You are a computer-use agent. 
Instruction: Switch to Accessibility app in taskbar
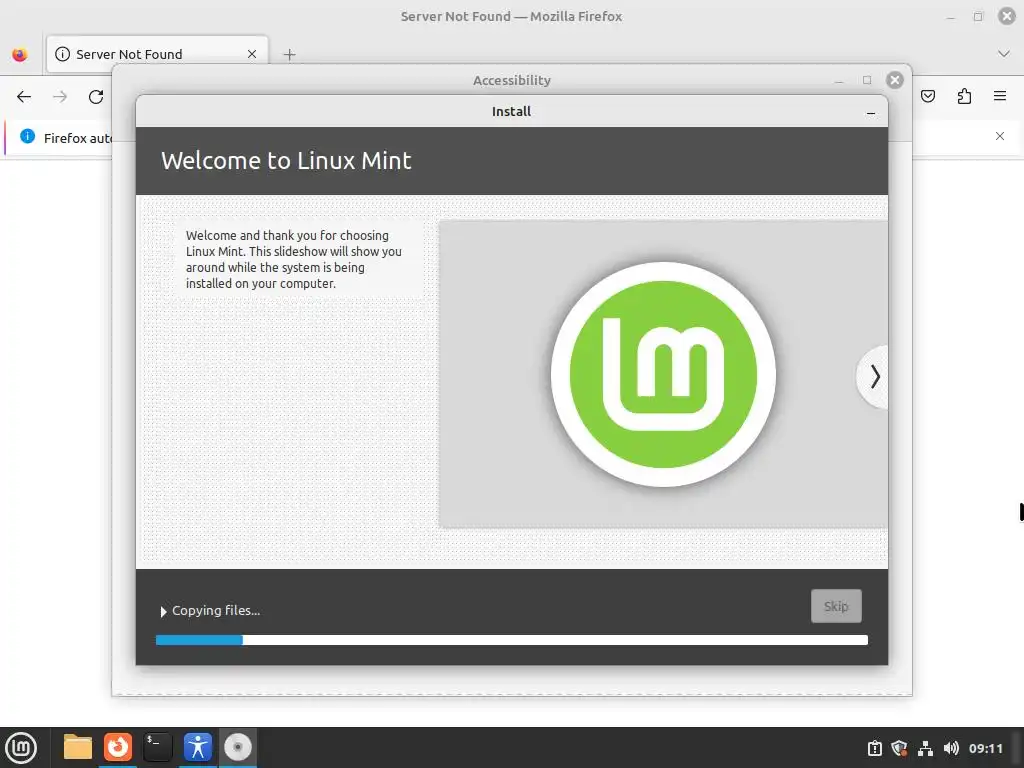[x=198, y=747]
